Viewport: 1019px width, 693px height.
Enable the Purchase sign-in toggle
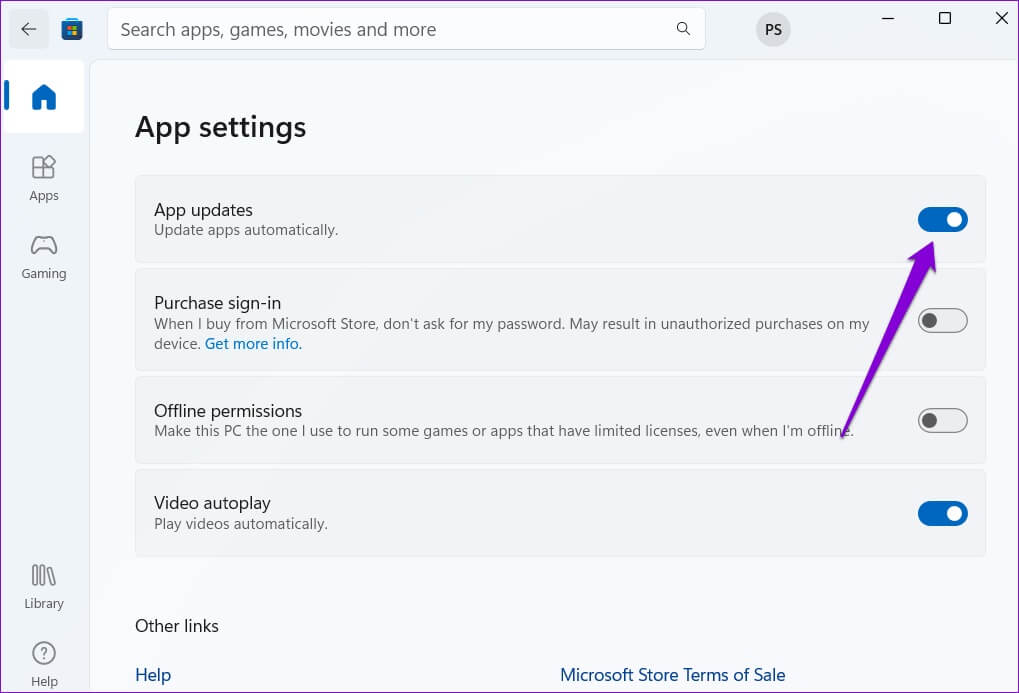942,320
